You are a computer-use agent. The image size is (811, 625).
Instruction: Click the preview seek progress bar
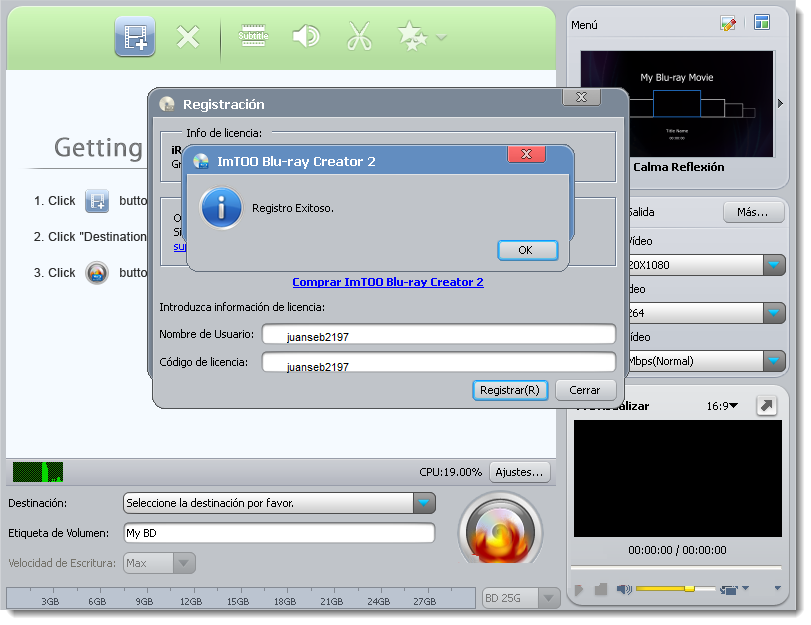(x=676, y=568)
